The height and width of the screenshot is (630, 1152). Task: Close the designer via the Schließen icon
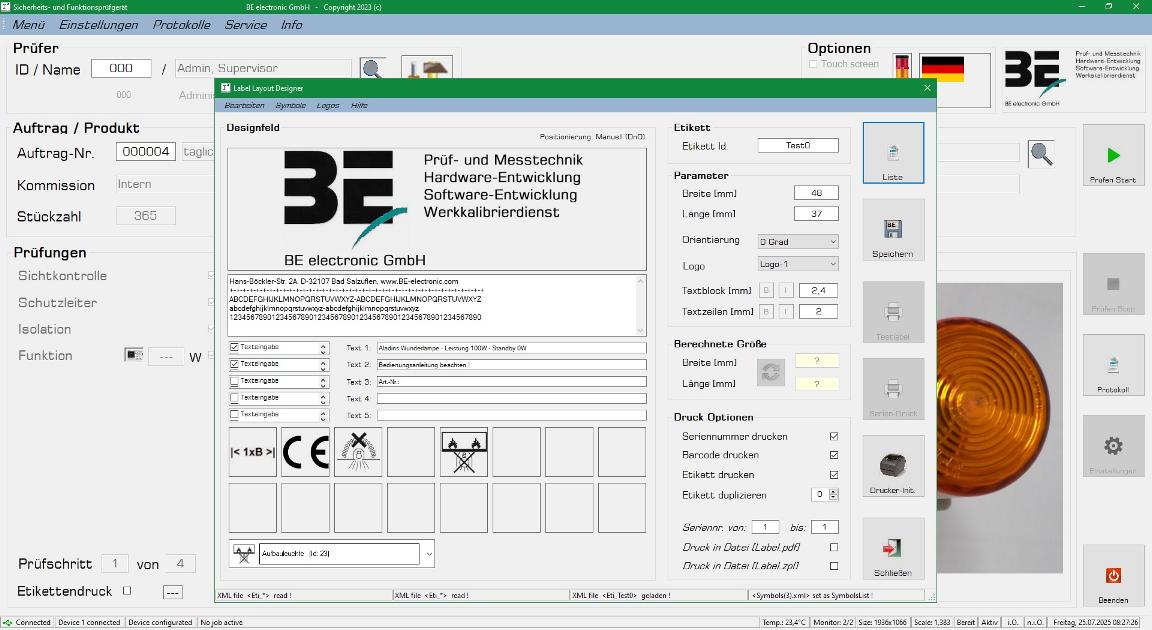click(x=893, y=548)
